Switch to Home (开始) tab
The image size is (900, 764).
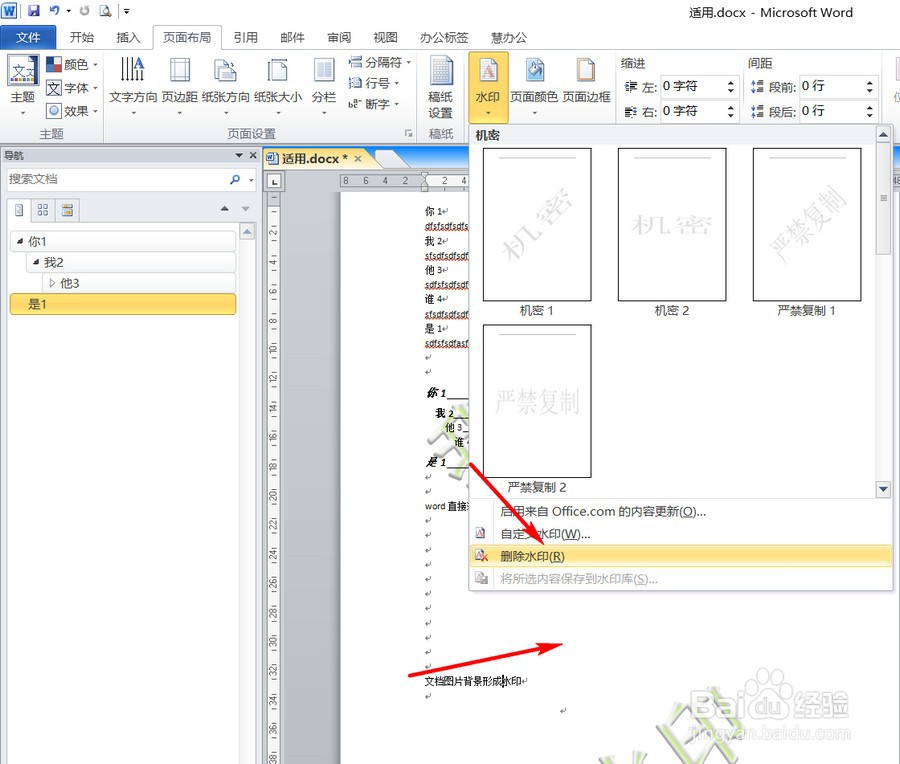82,37
